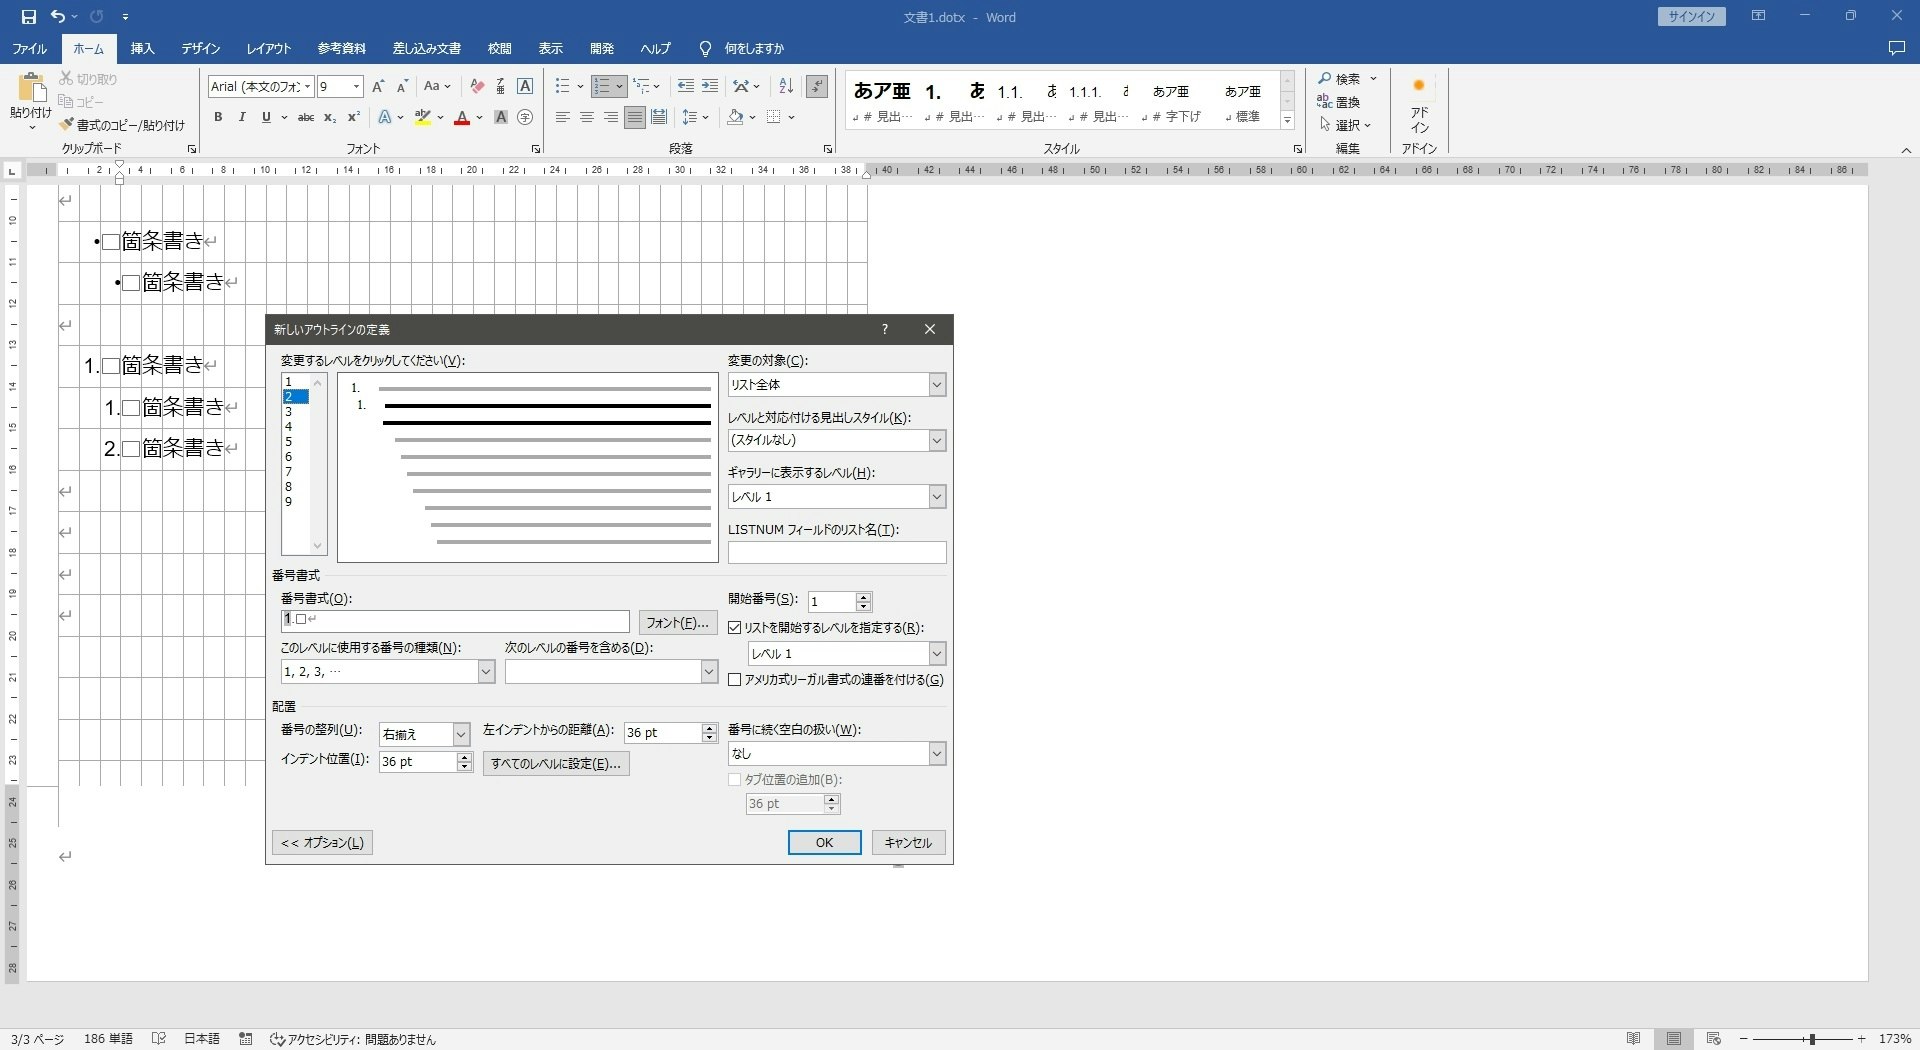Image resolution: width=1920 pixels, height=1050 pixels.
Task: Undo the last action in title bar
Action: coord(58,17)
